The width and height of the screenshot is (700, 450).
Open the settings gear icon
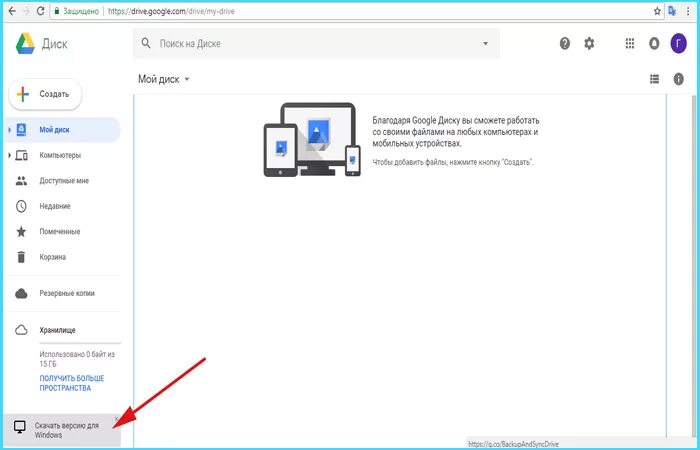589,44
